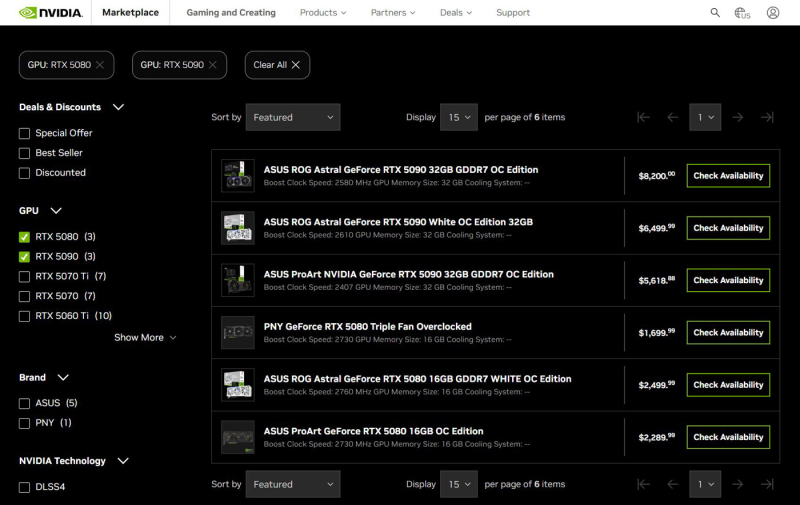Enable the Discounted checkbox
This screenshot has width=800, height=505.
(24, 173)
